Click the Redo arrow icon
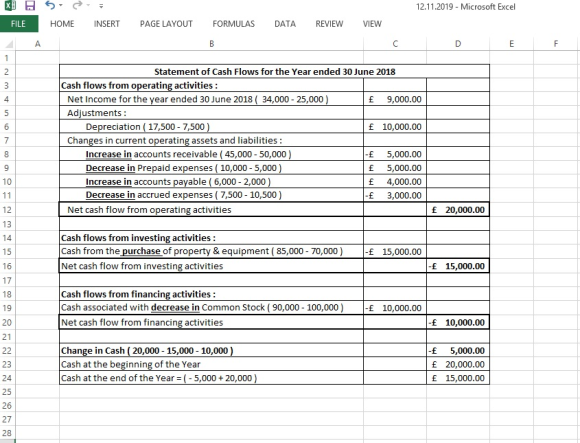580x443 pixels. click(77, 5)
